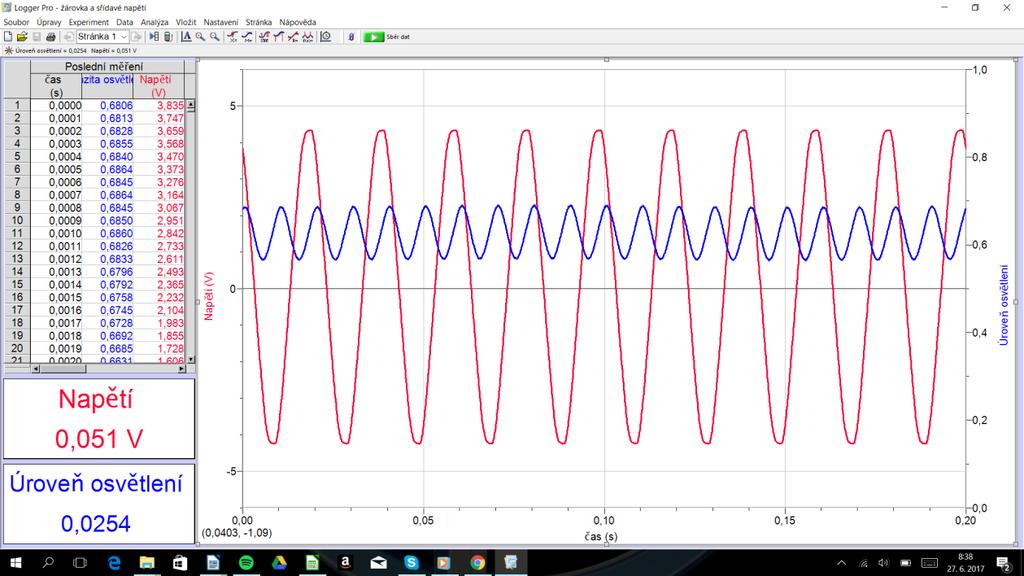Select the Napětí 0,051 V meter
This screenshot has height=576, width=1024.
[99, 419]
